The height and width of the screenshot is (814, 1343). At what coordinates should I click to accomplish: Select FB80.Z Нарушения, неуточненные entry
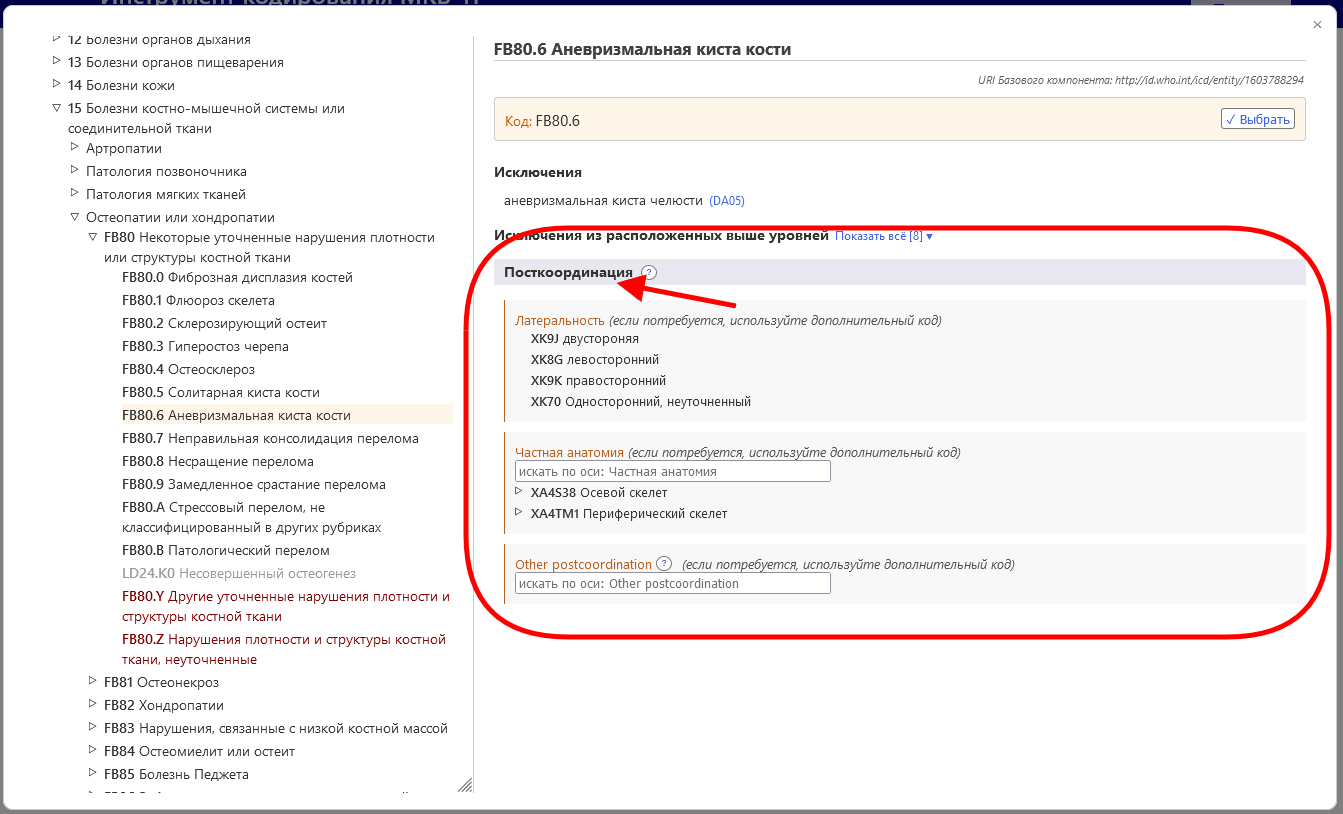tap(284, 649)
